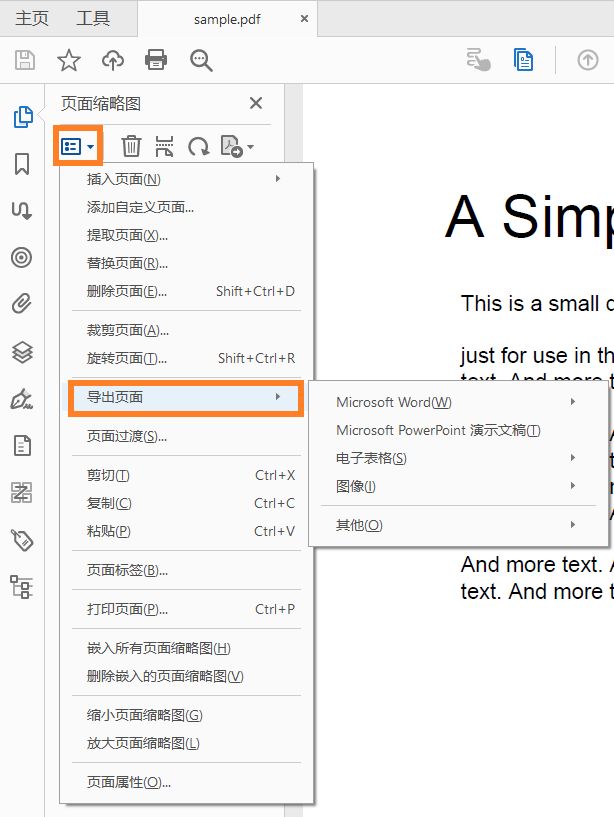Open the order panel sidebar icon
The image size is (614, 817).
(x=21, y=492)
